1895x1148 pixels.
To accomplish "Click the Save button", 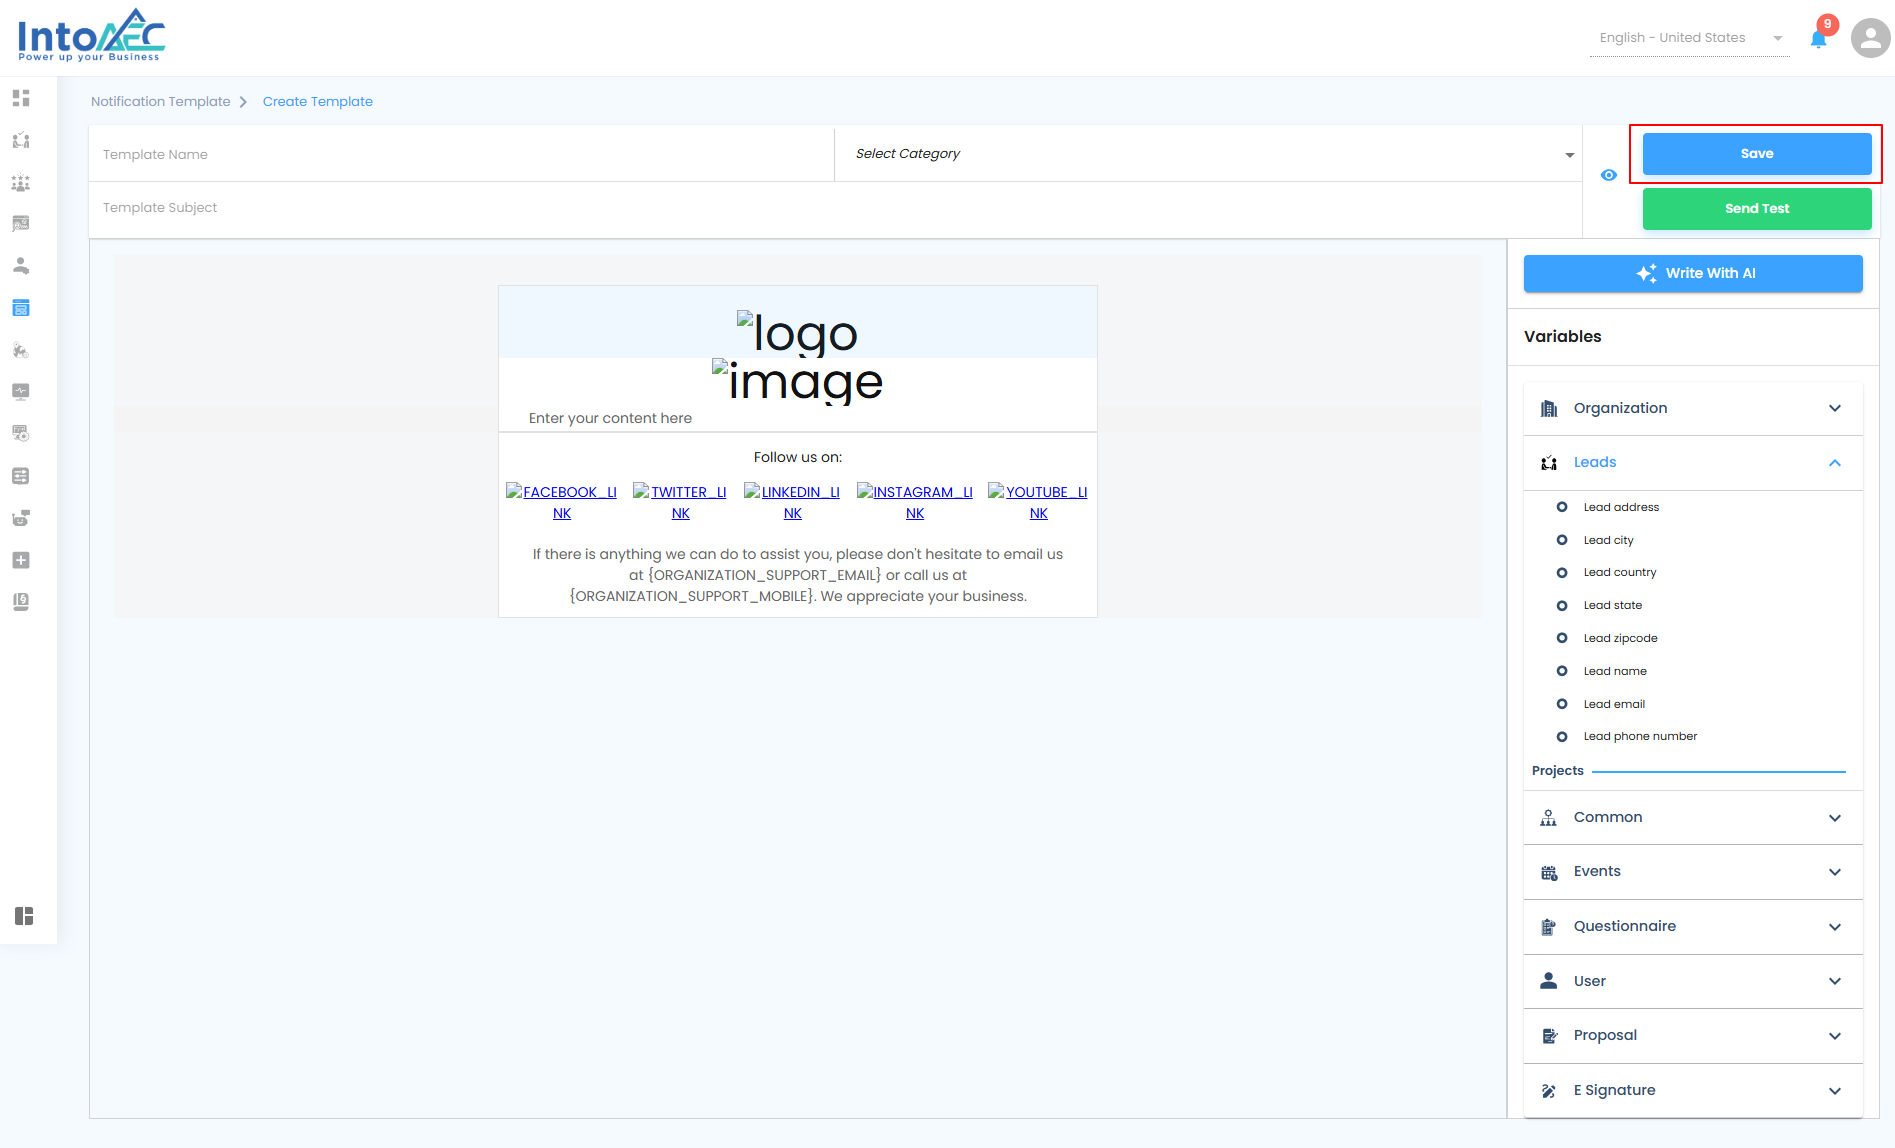I will point(1757,154).
